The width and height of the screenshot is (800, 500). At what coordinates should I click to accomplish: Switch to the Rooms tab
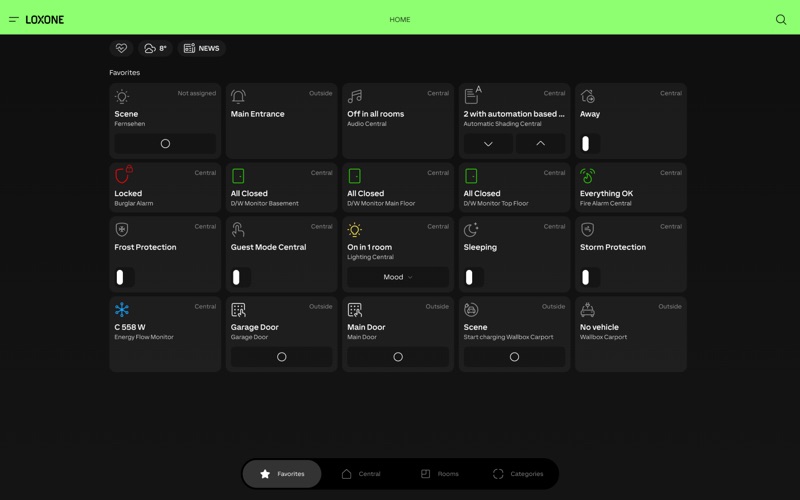click(439, 474)
